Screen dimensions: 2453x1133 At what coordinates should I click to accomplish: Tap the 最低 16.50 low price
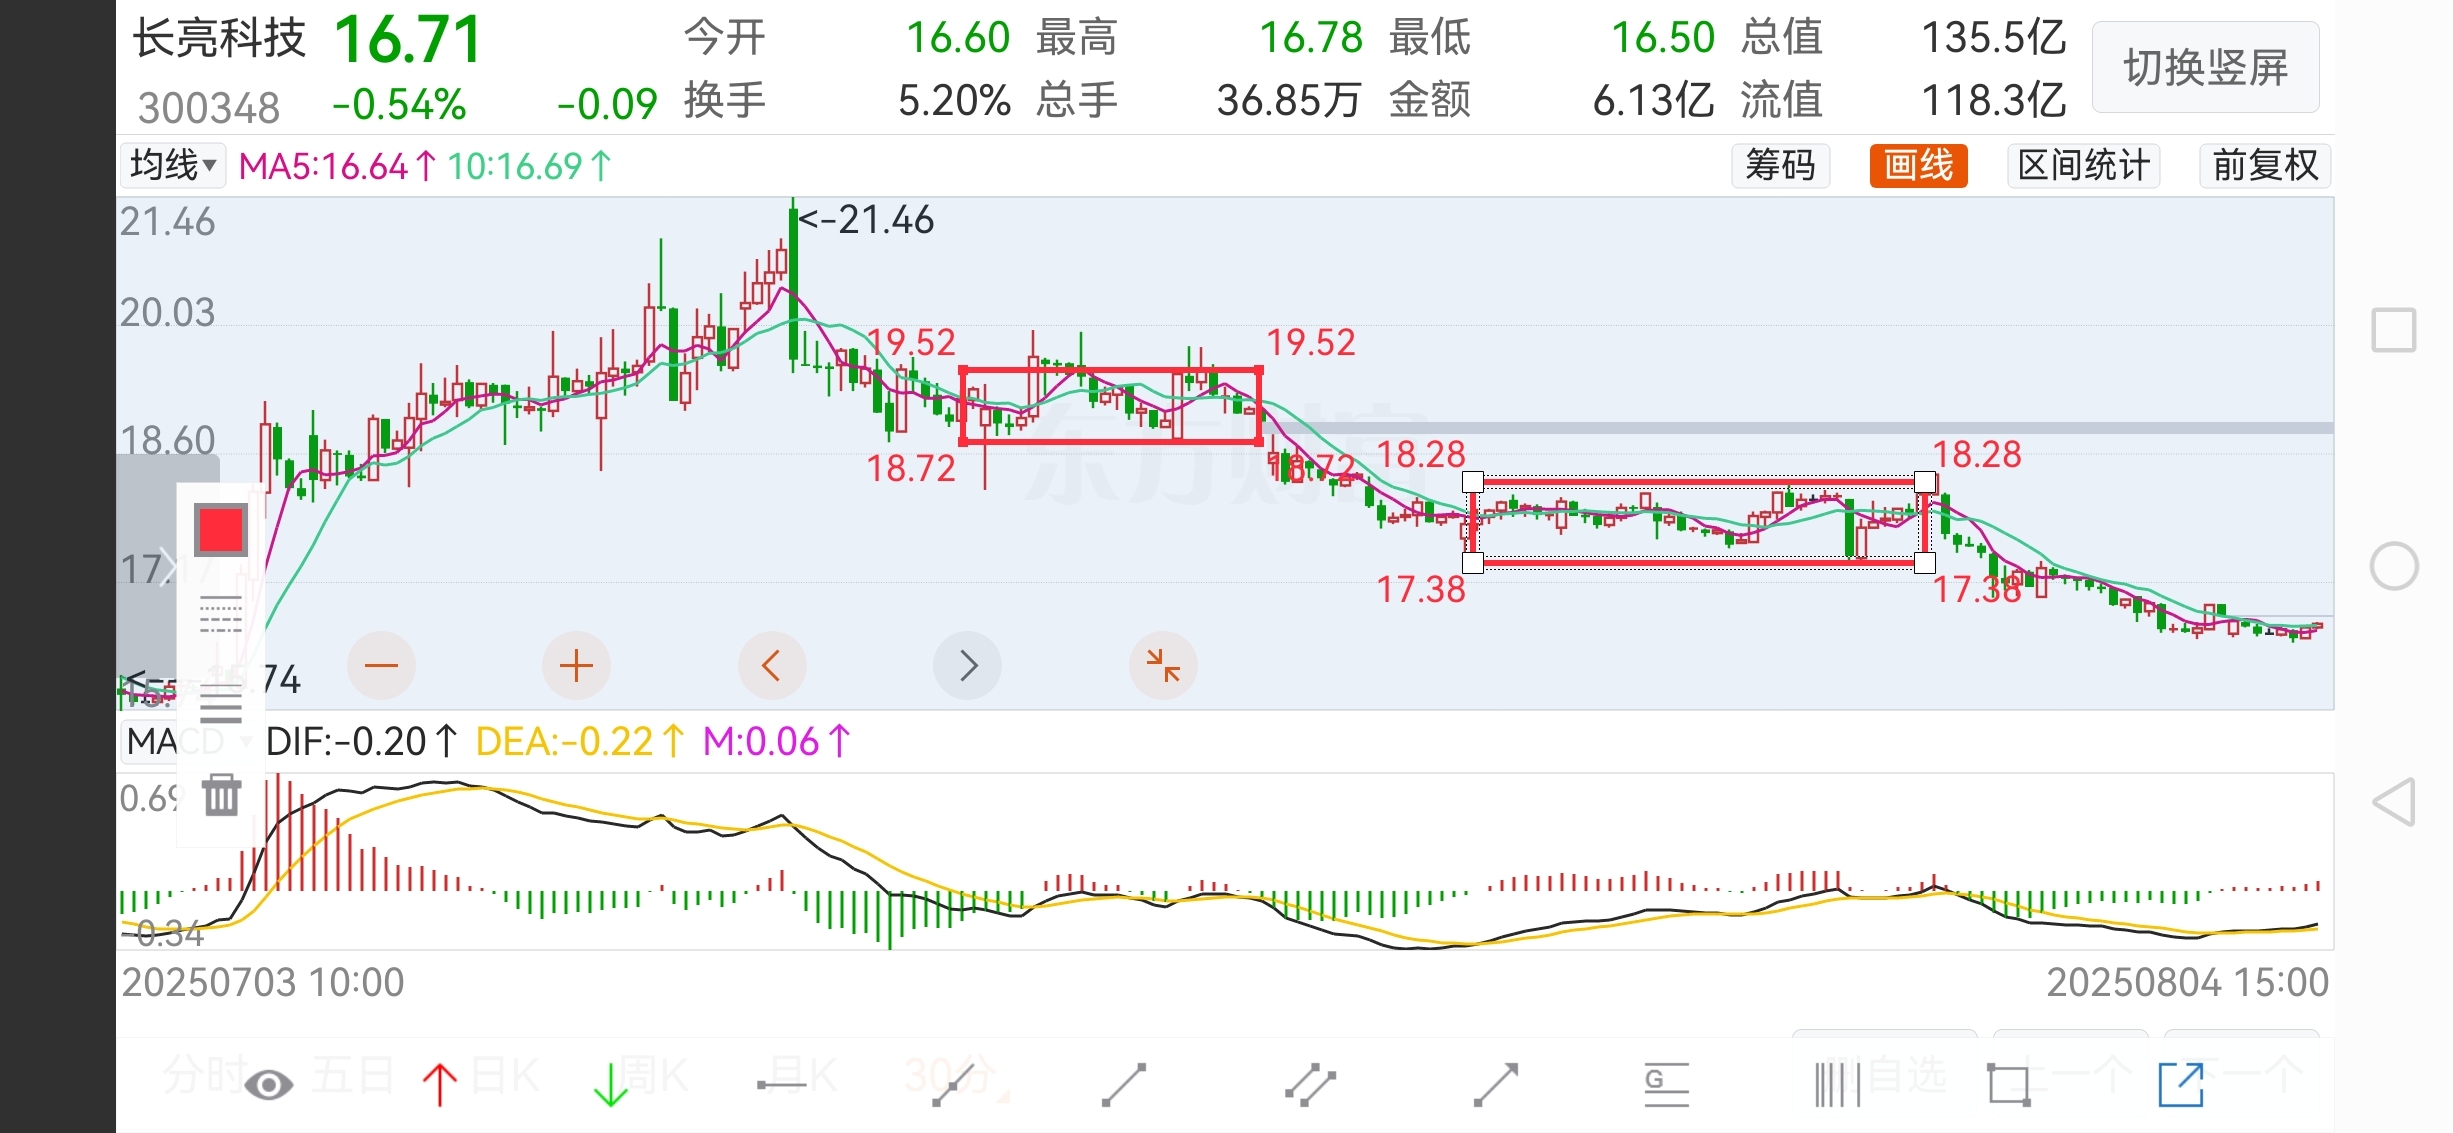[x=1552, y=38]
